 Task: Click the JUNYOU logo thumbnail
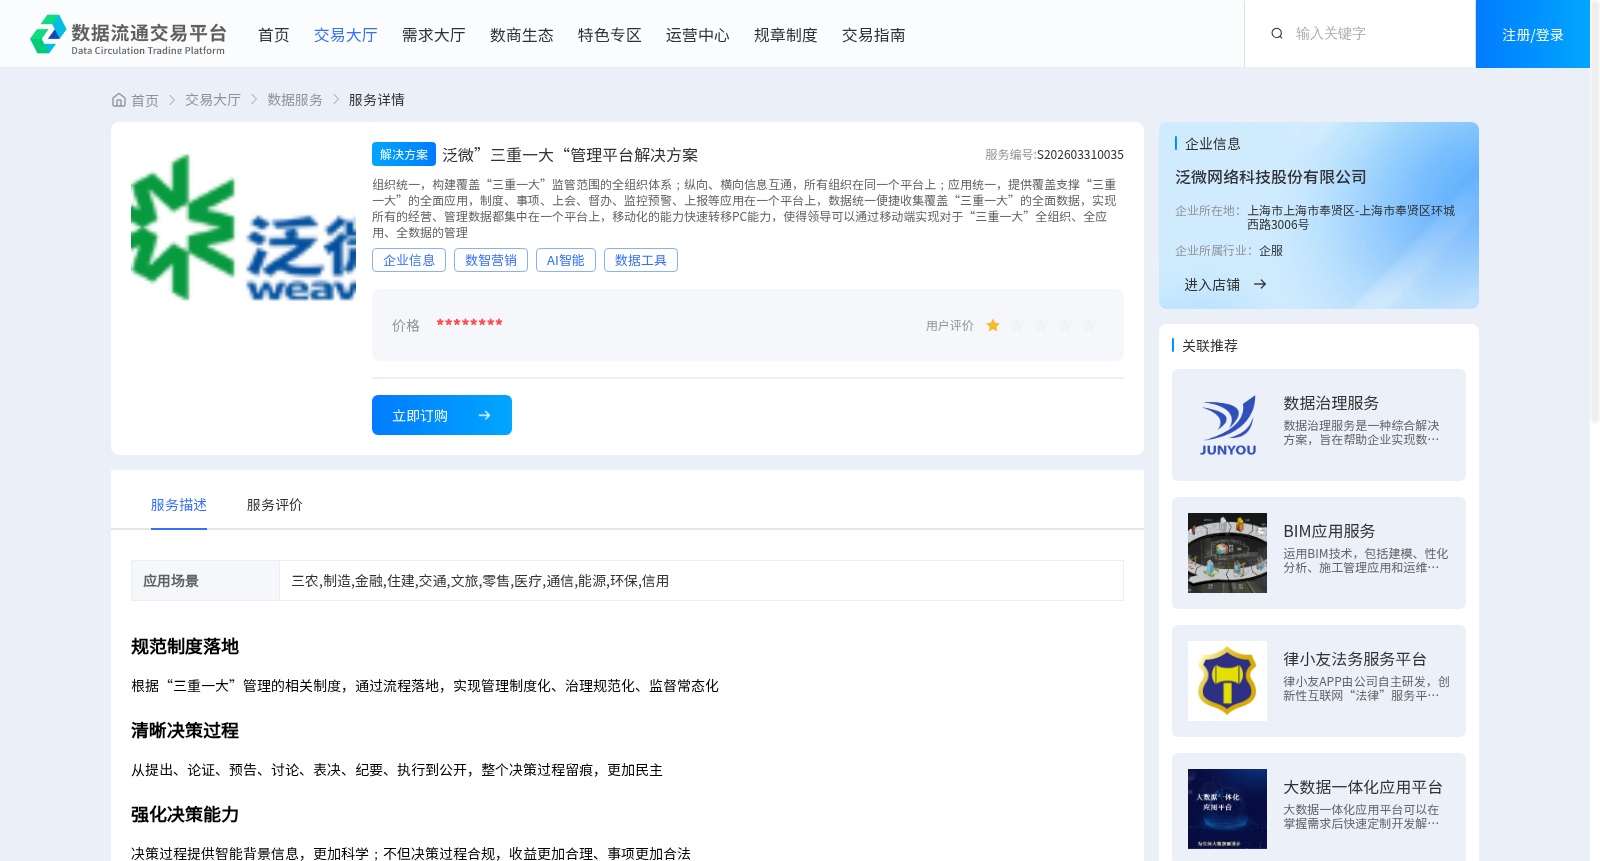pyautogui.click(x=1227, y=425)
